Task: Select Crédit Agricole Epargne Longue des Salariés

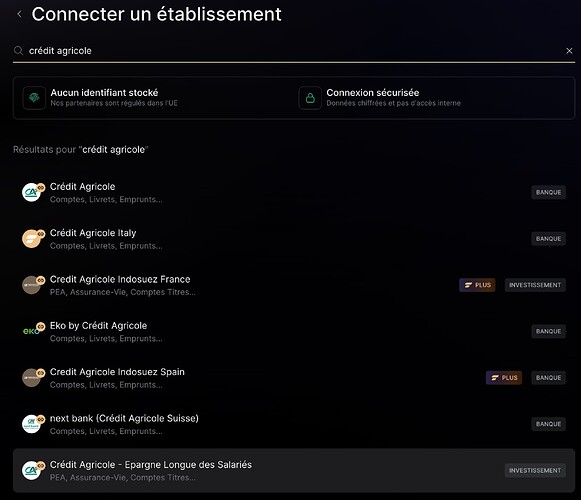Action: (294, 470)
